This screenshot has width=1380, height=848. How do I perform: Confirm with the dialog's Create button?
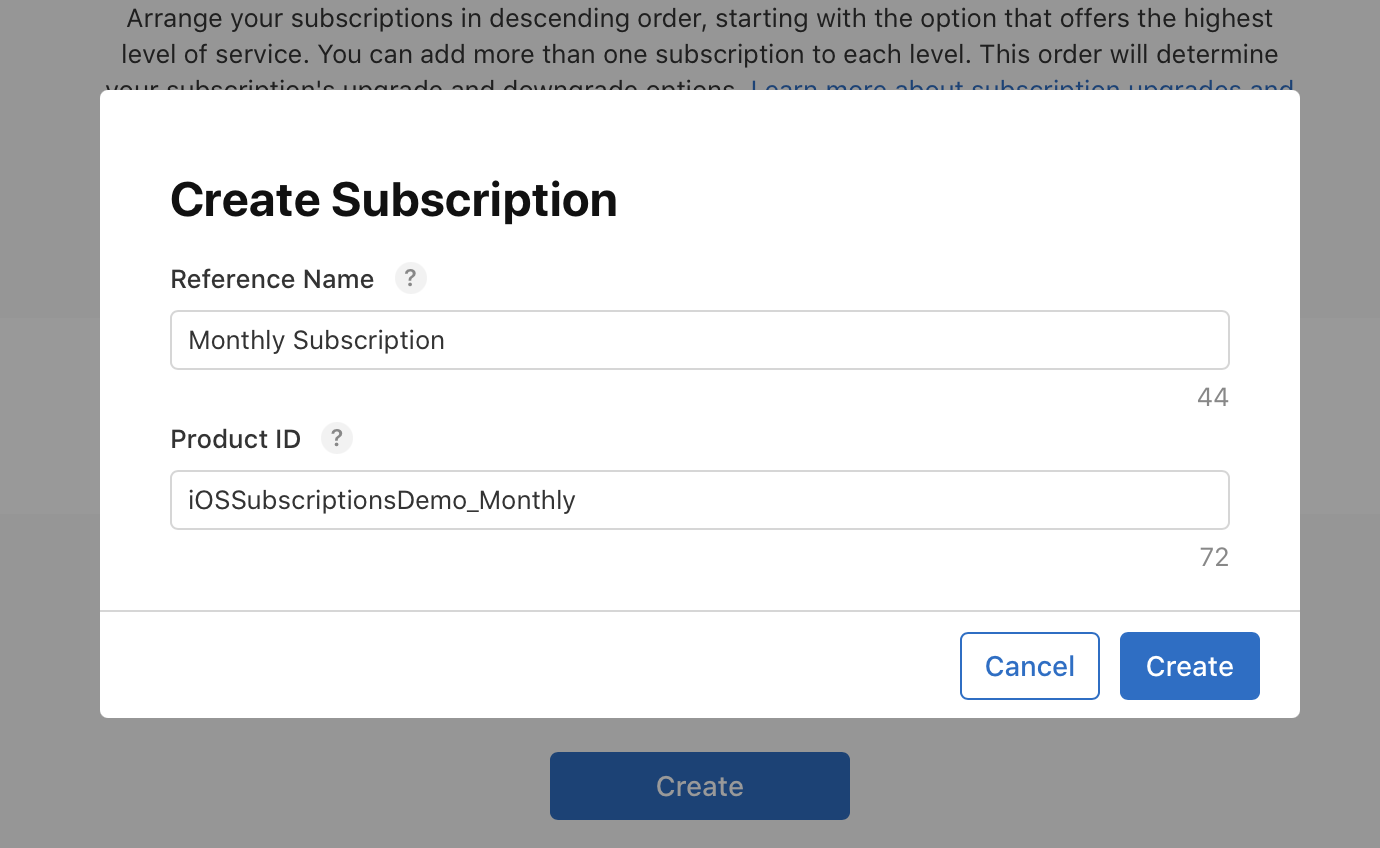1189,666
